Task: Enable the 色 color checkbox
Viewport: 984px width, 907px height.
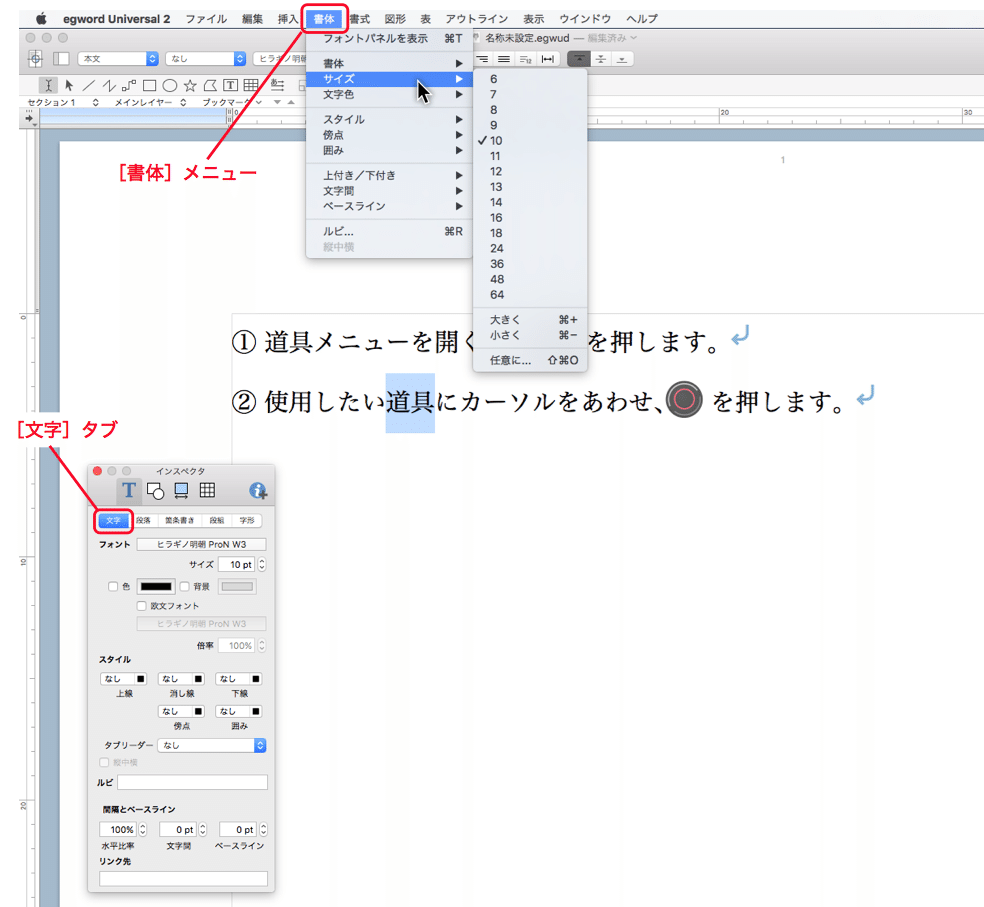Action: pos(113,586)
